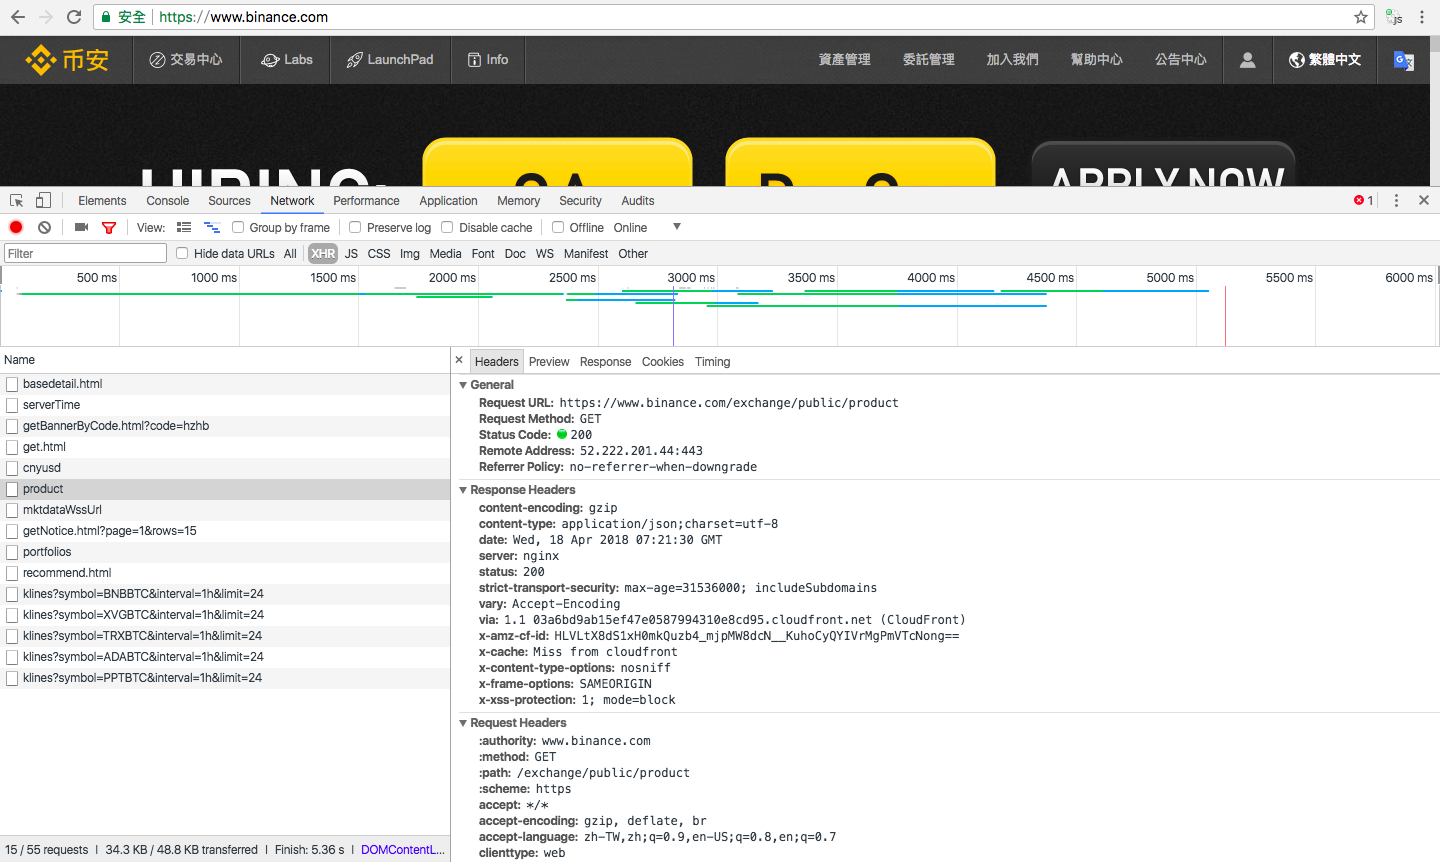
Task: Enable the Preserve log checkbox
Action: [x=355, y=227]
